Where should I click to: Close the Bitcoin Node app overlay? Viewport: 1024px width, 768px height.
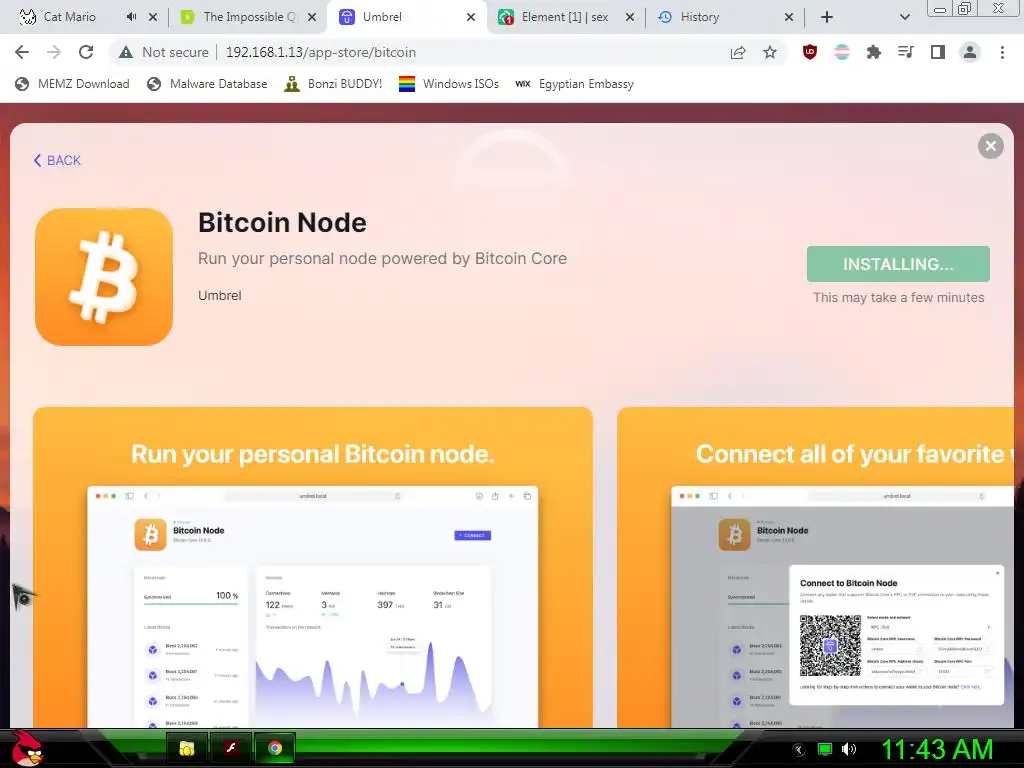[x=990, y=146]
